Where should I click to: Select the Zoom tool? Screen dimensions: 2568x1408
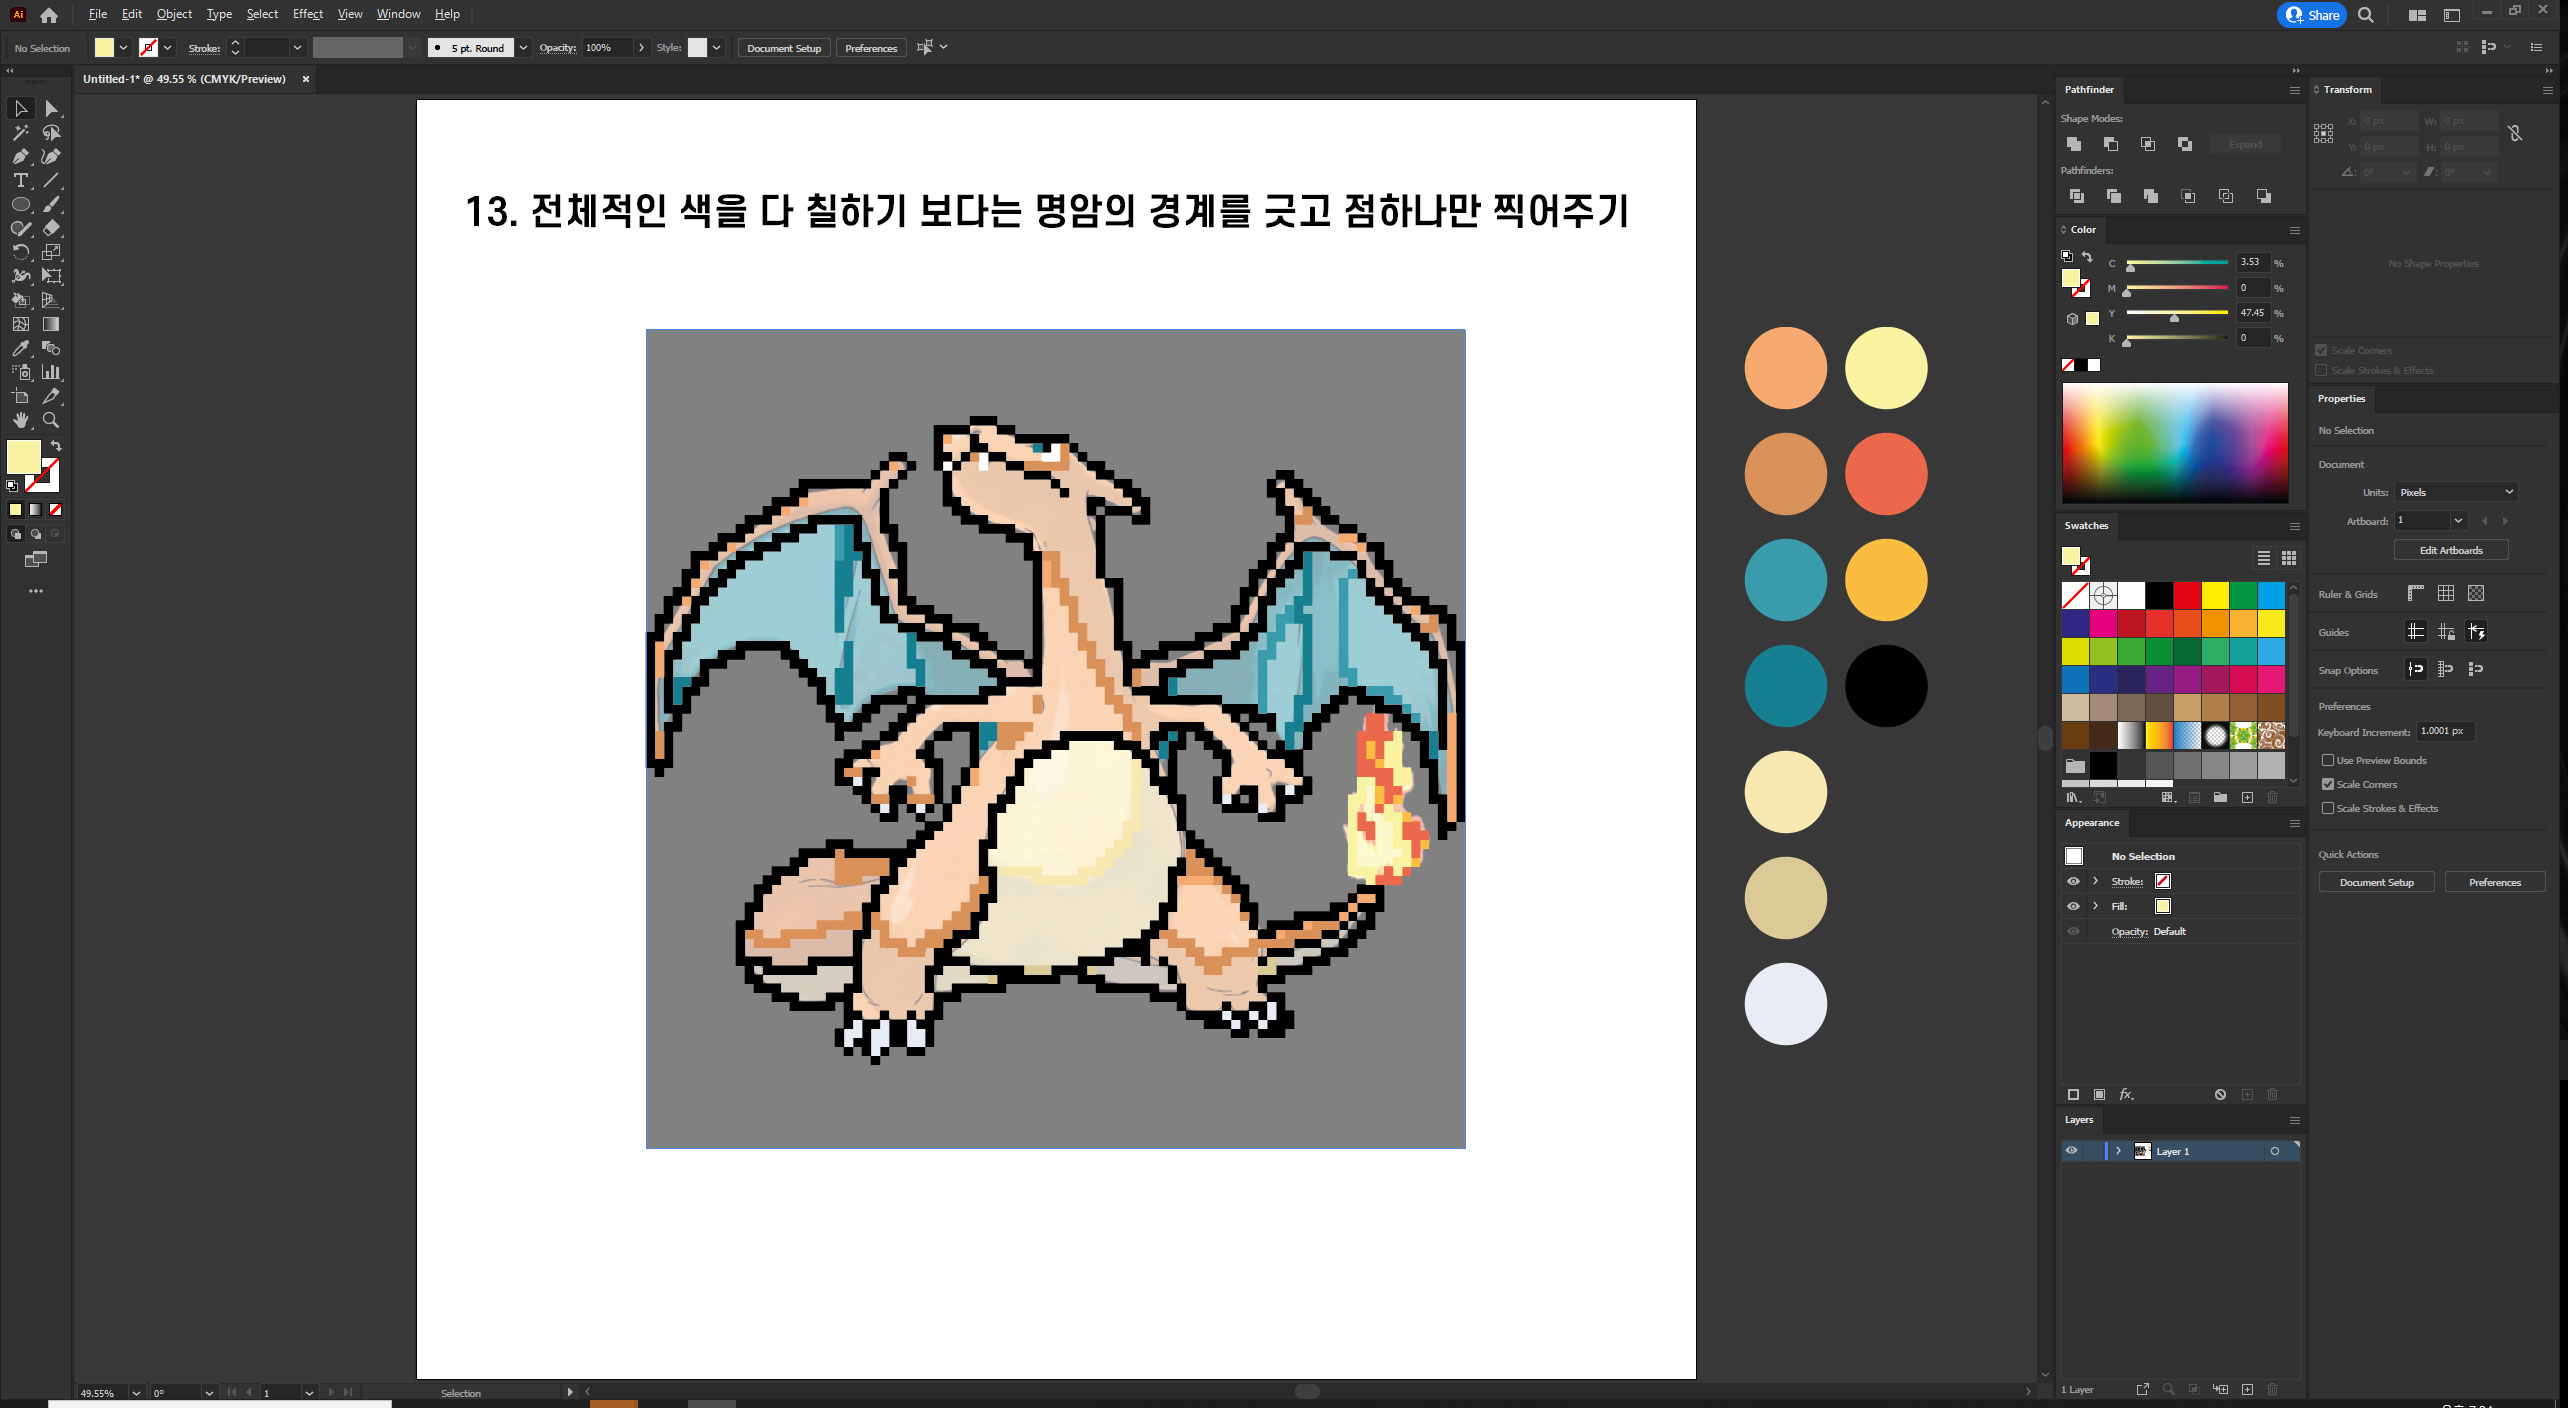coord(51,420)
